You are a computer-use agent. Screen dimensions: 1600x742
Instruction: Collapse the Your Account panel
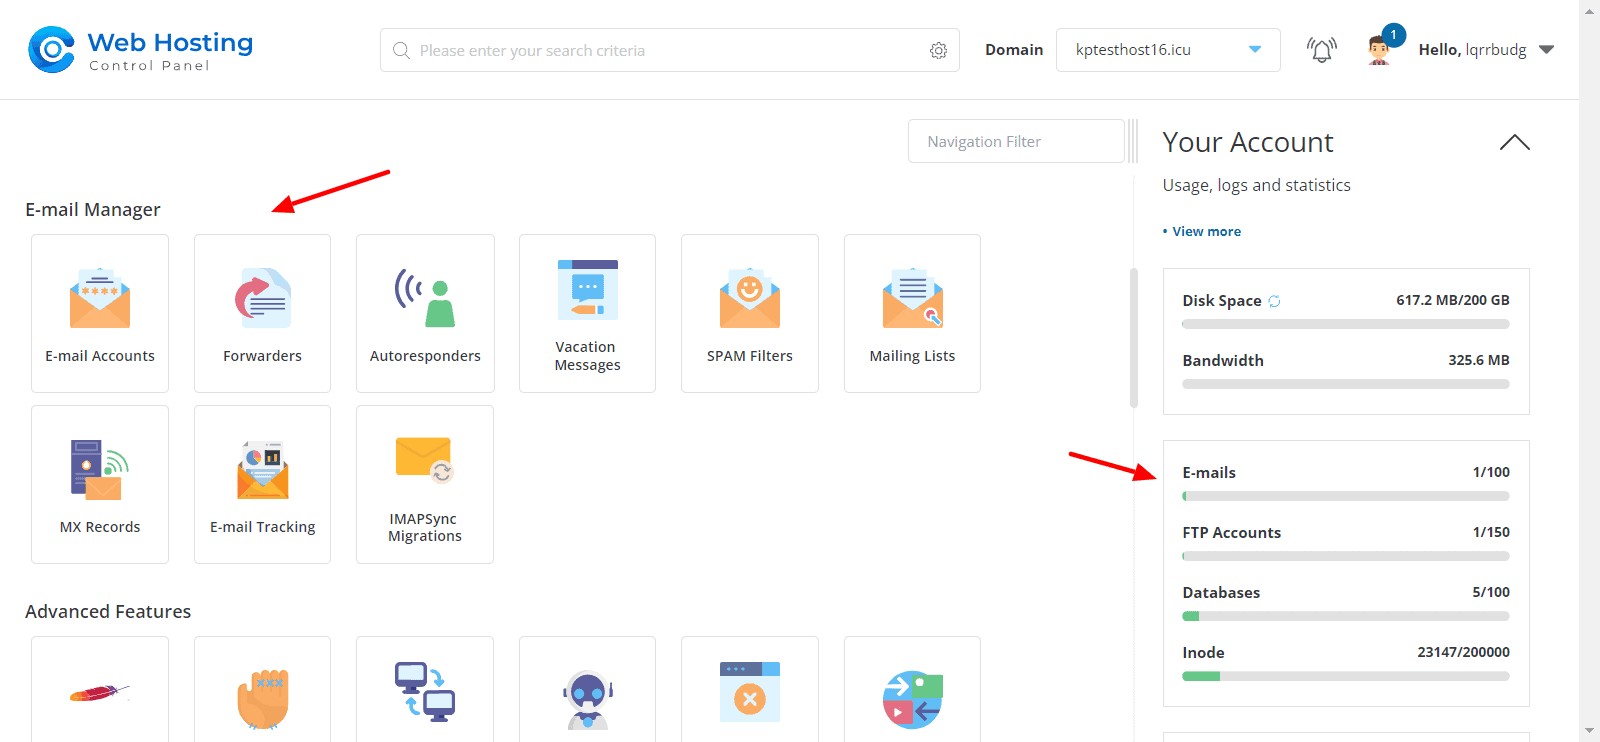1514,142
